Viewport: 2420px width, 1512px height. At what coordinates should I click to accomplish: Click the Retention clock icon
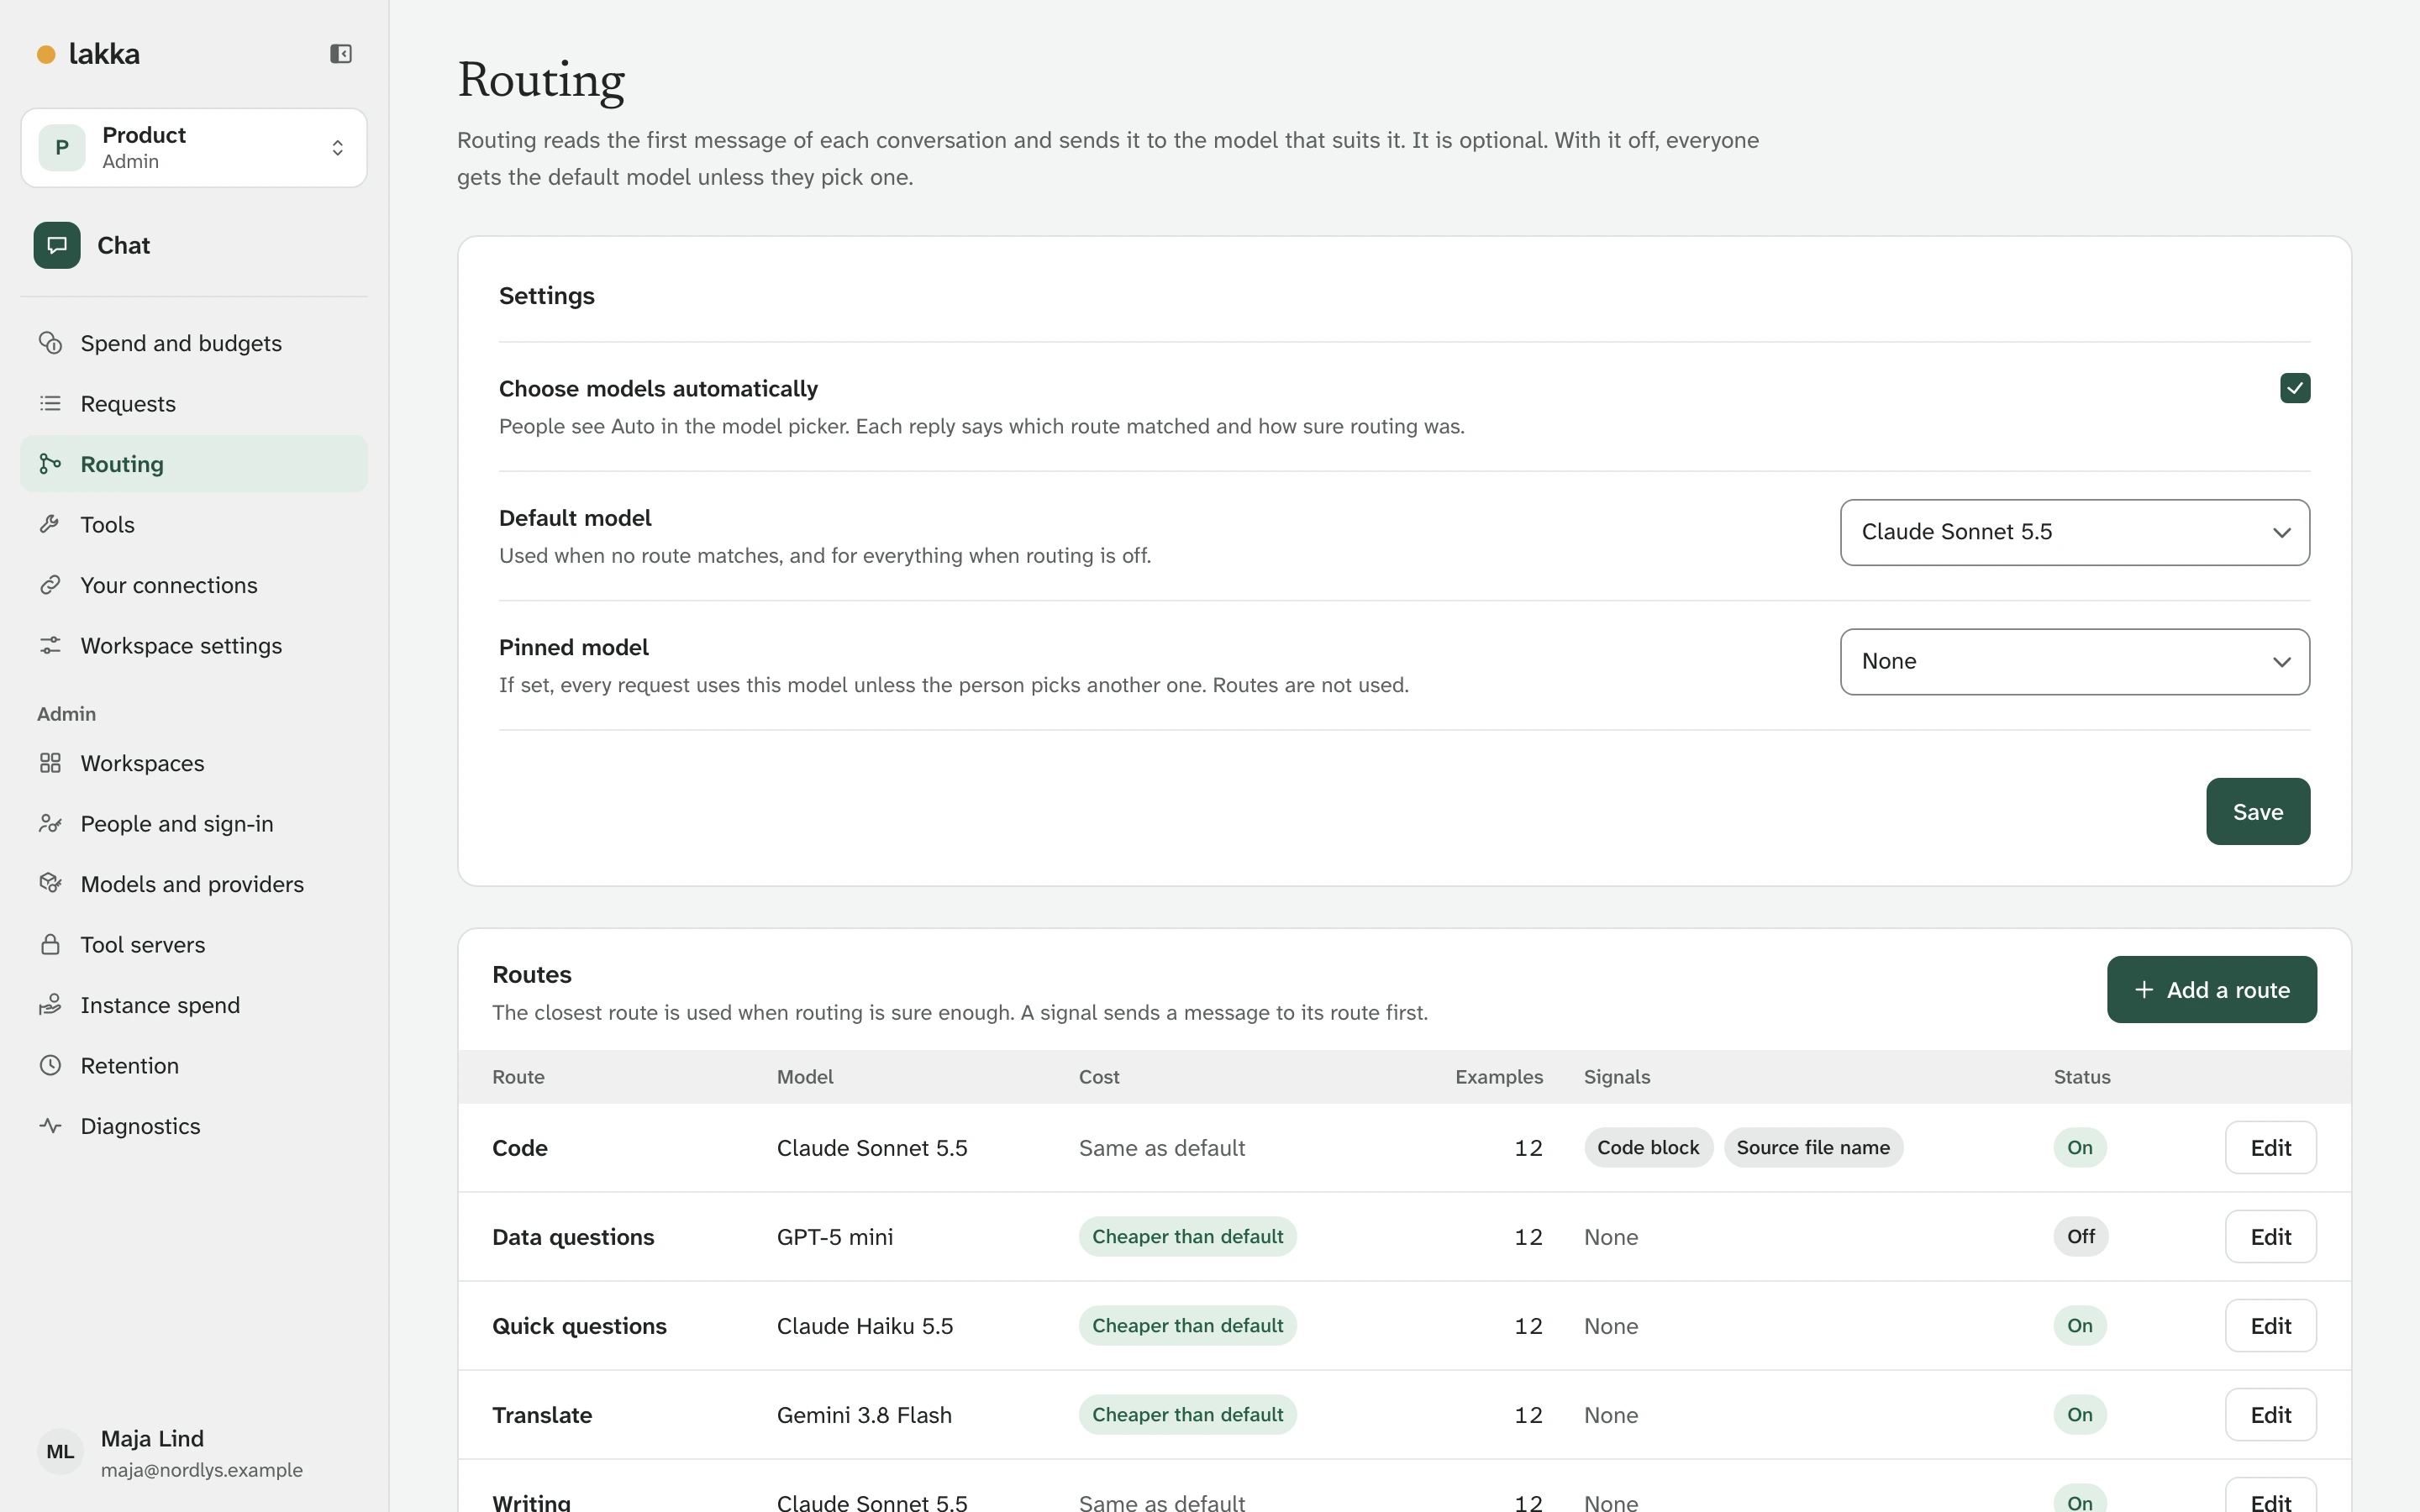pos(50,1066)
